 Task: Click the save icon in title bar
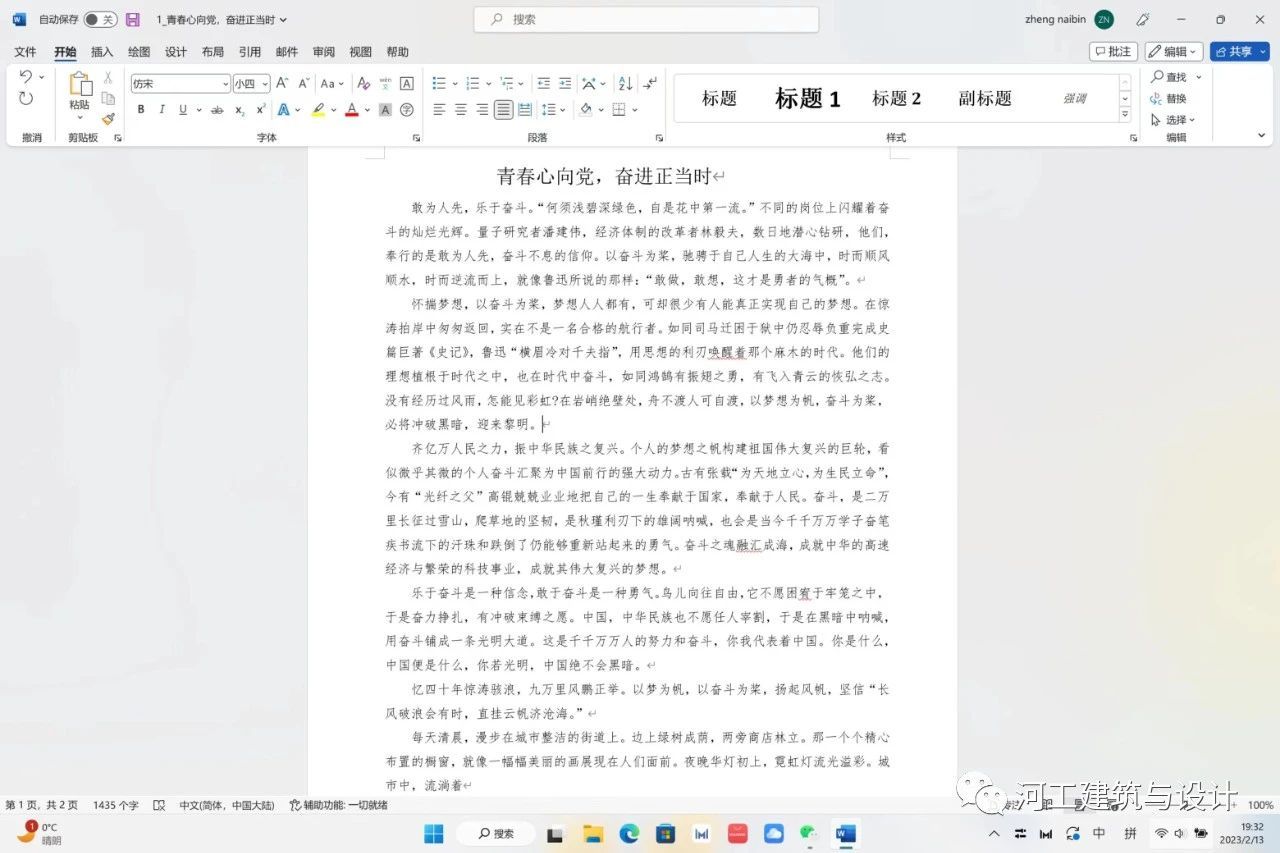[132, 20]
